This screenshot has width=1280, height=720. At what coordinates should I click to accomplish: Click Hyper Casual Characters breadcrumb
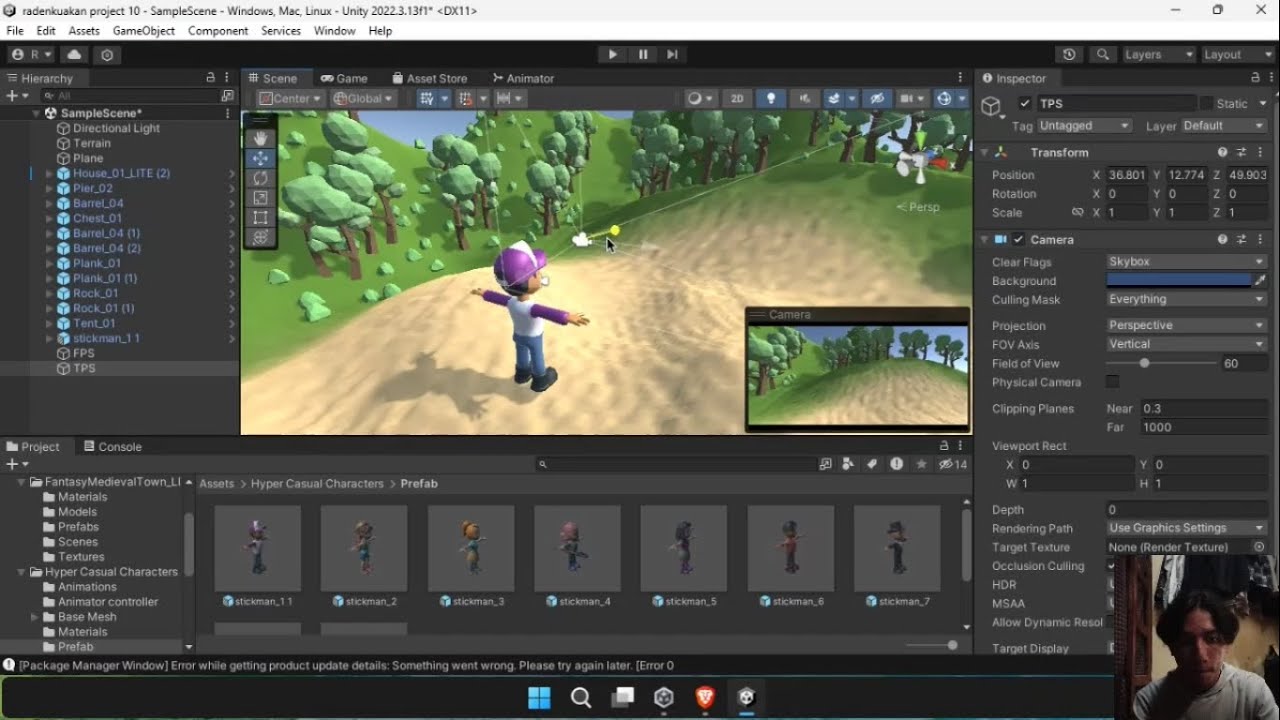point(317,484)
